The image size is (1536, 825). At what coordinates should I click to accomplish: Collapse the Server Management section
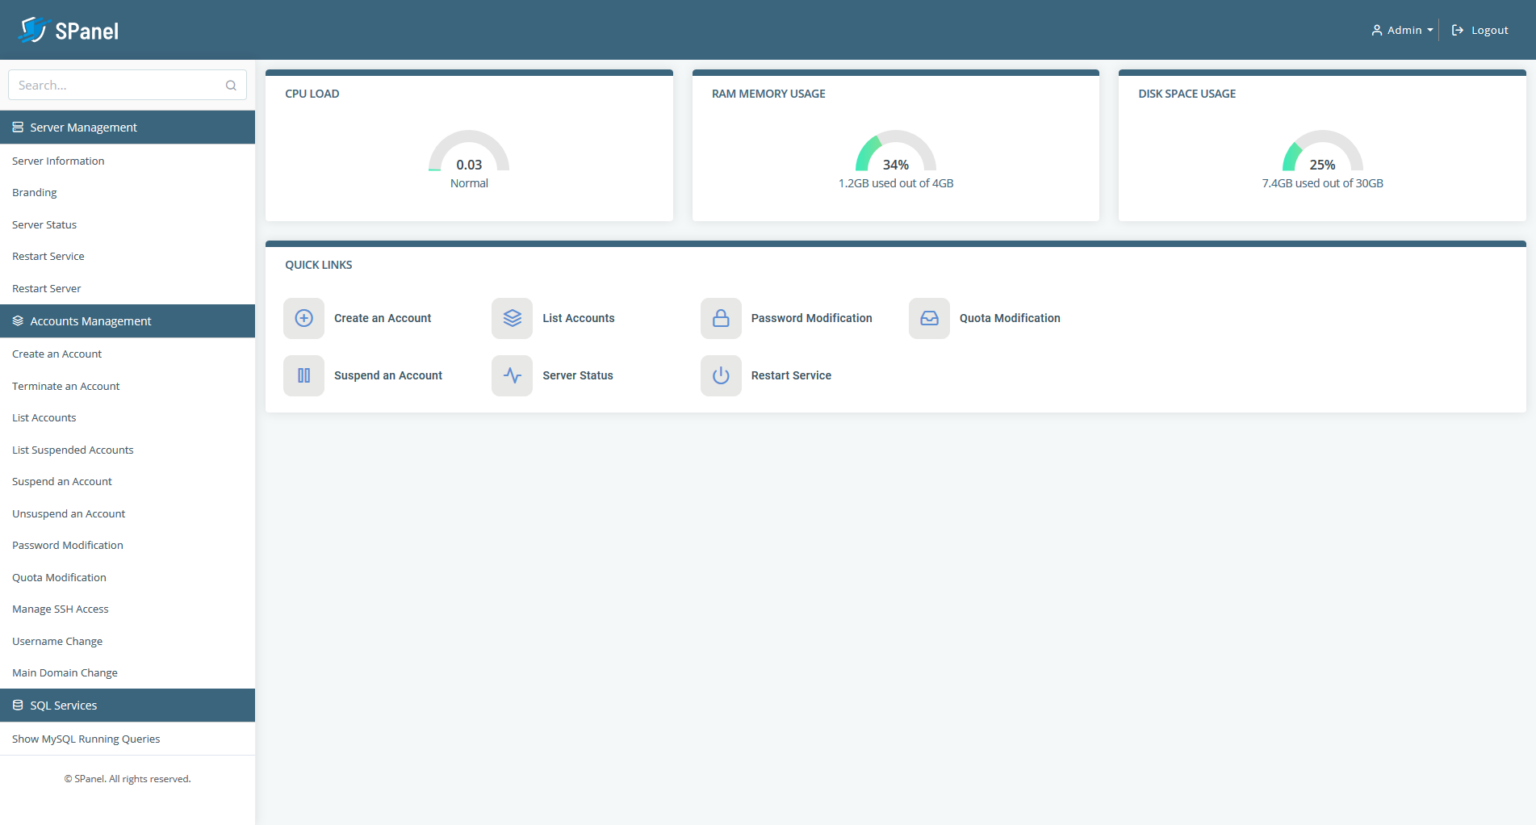pyautogui.click(x=127, y=127)
